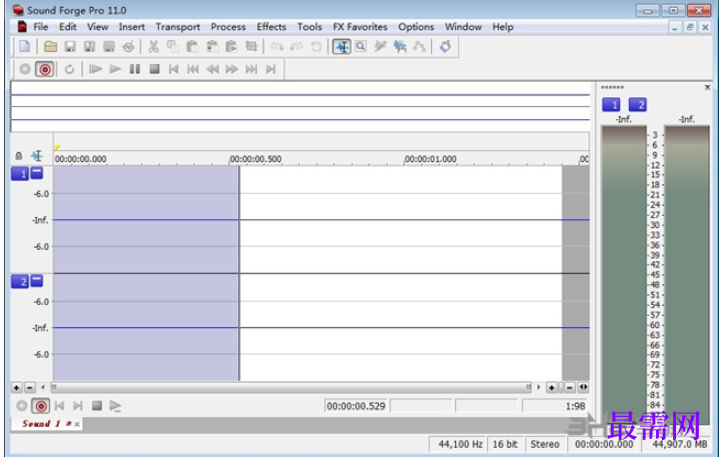Click Play All in transport toolbar
Screen dimensions: 719x457
click(x=95, y=69)
